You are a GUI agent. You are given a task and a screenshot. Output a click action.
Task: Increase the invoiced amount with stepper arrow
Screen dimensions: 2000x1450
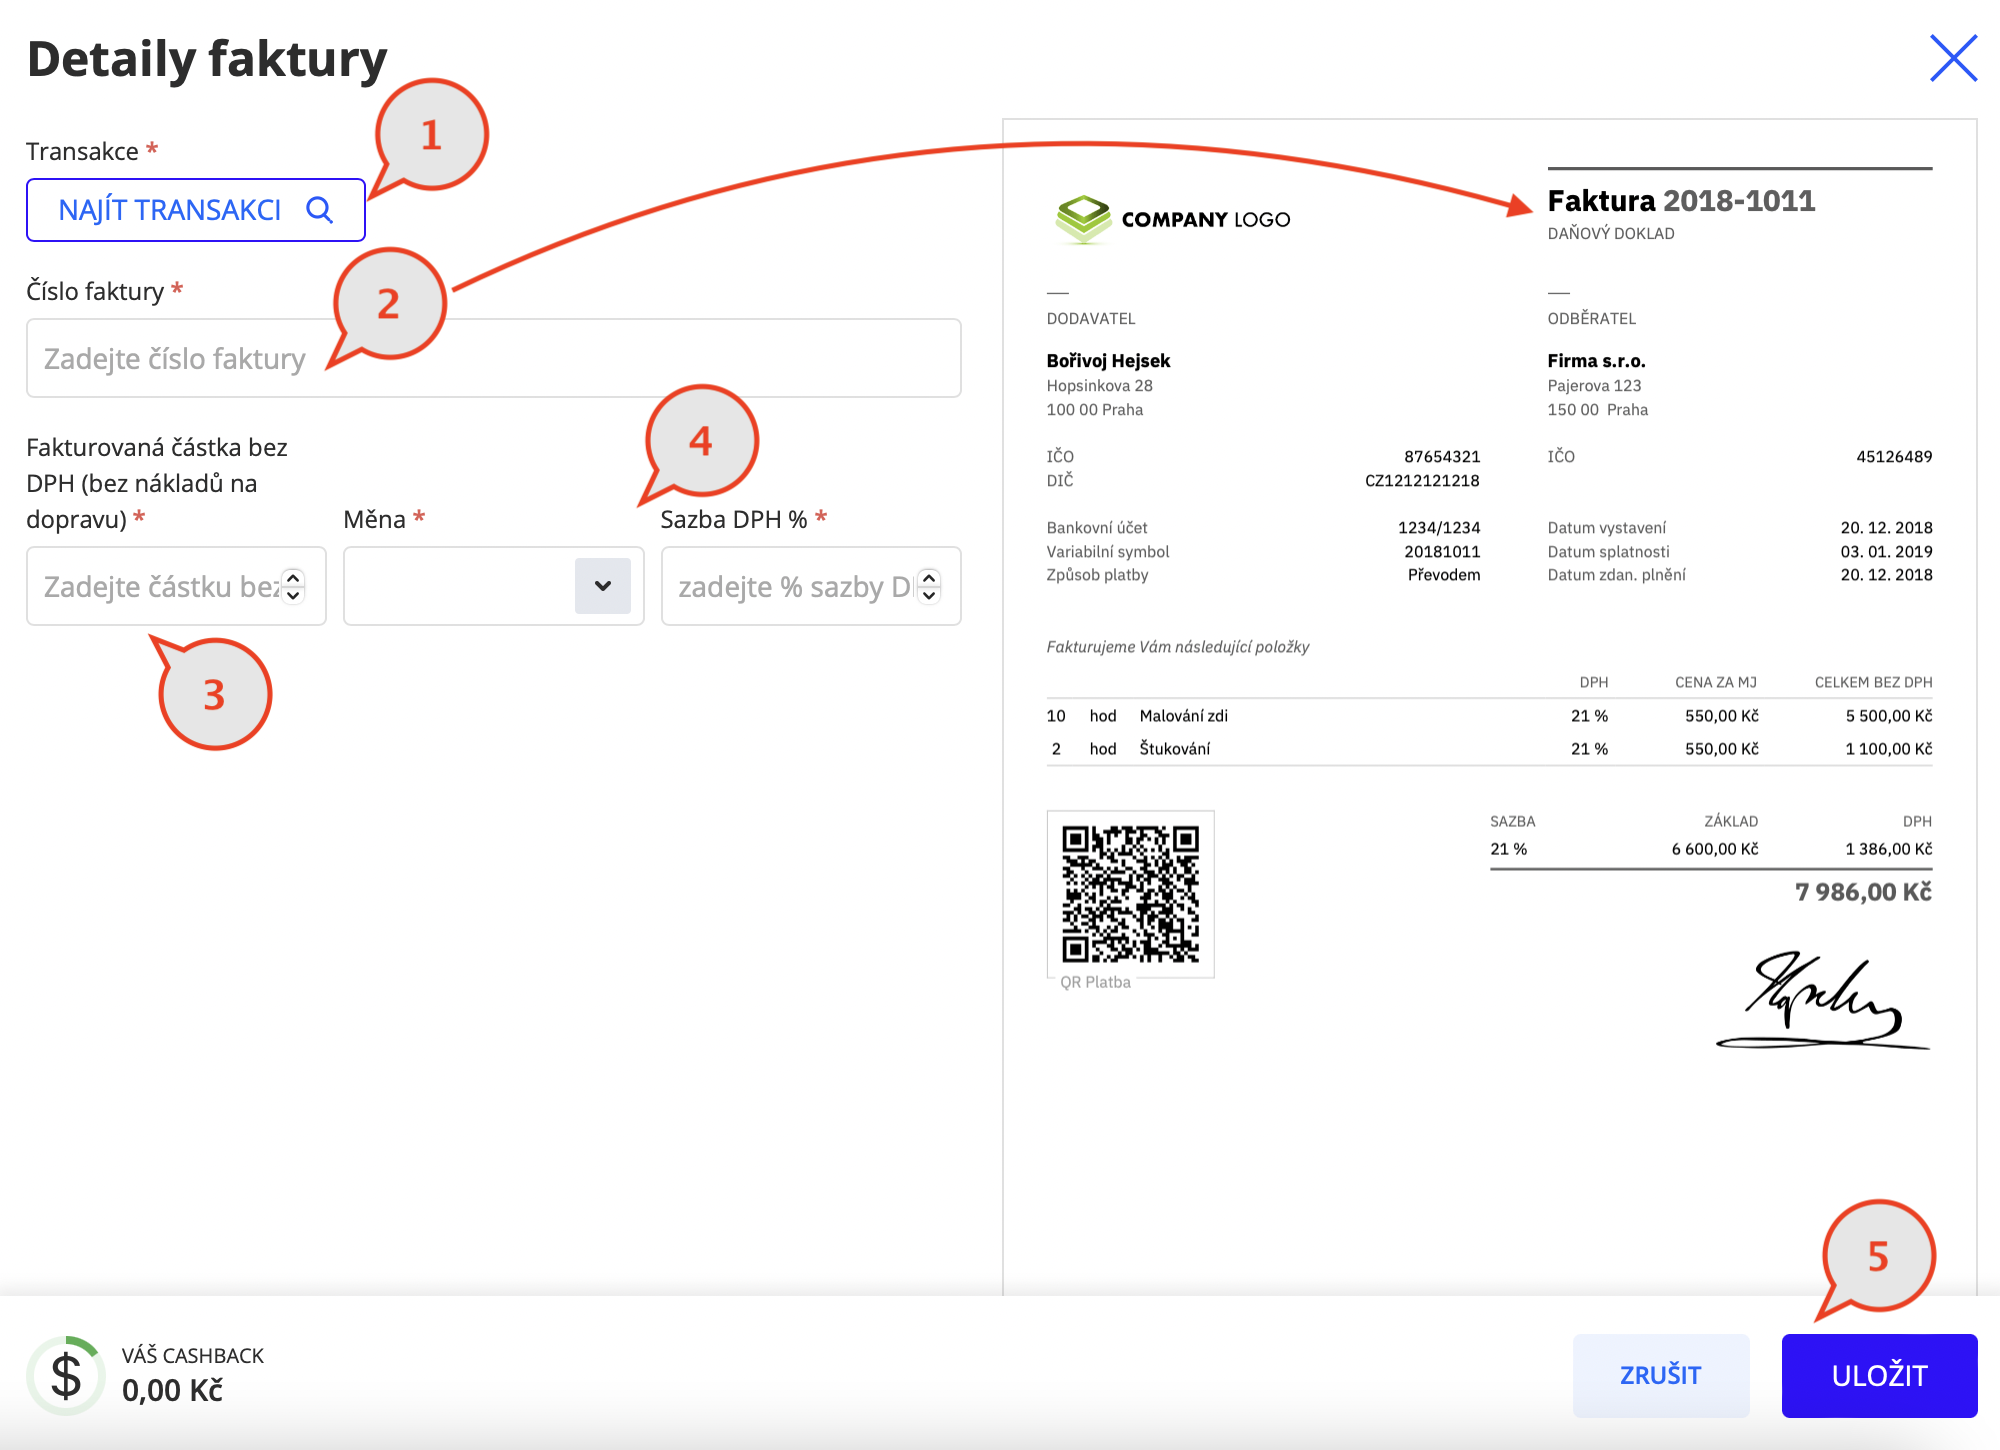293,577
